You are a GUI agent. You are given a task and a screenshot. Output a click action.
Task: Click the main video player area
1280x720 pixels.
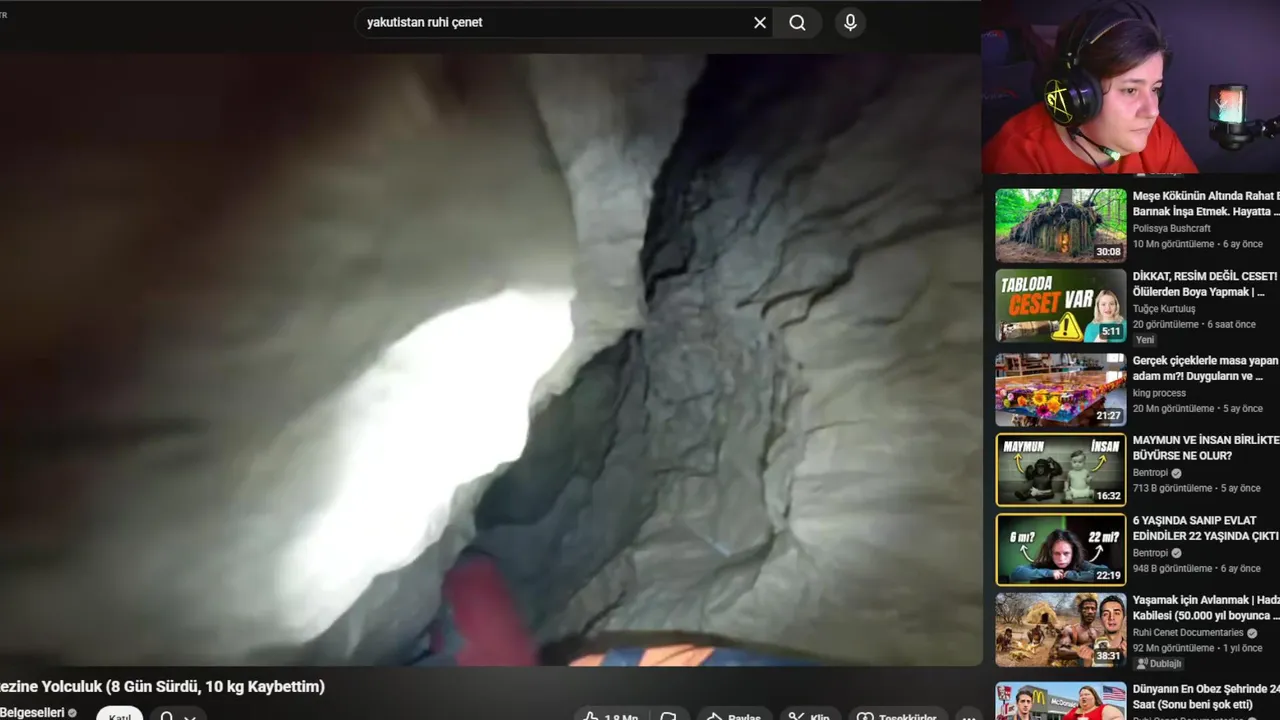(x=490, y=360)
